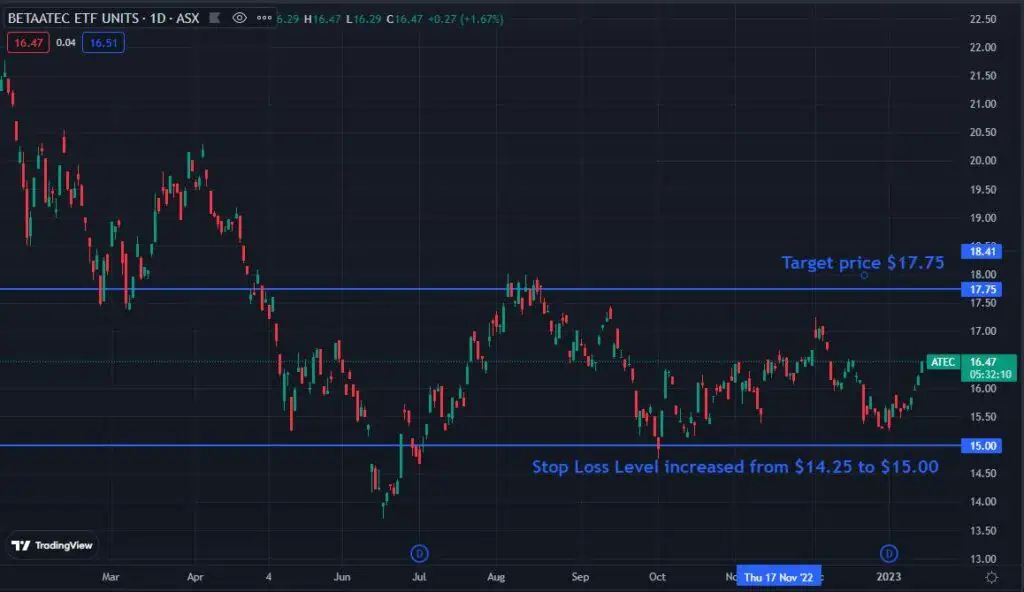Click the dividend D marker near 2023
Viewport: 1024px width, 592px height.
[888, 553]
